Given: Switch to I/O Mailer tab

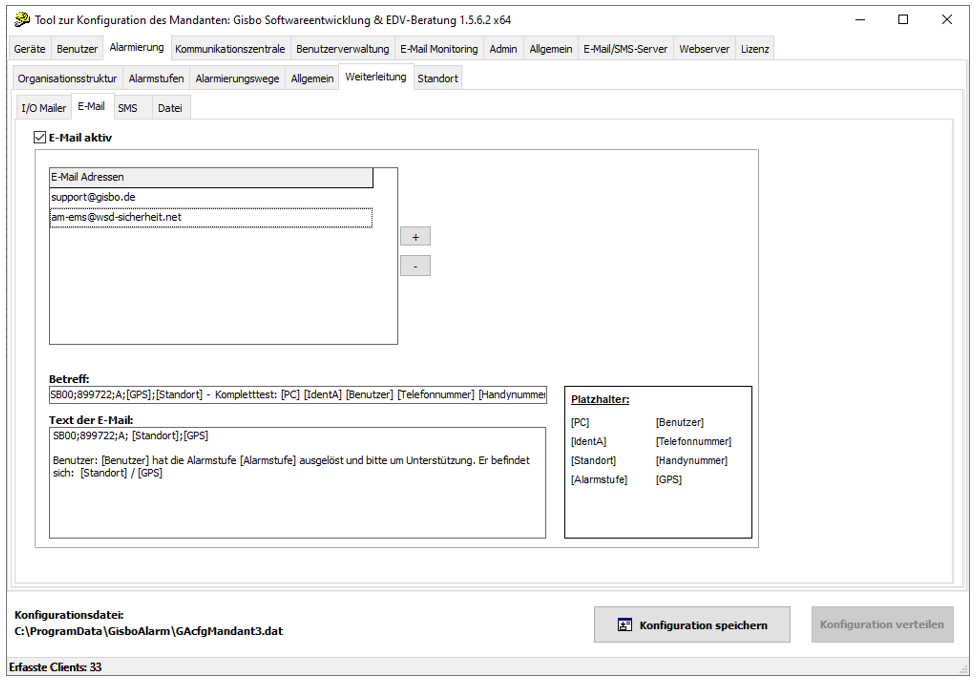Looking at the screenshot, I should pos(44,108).
